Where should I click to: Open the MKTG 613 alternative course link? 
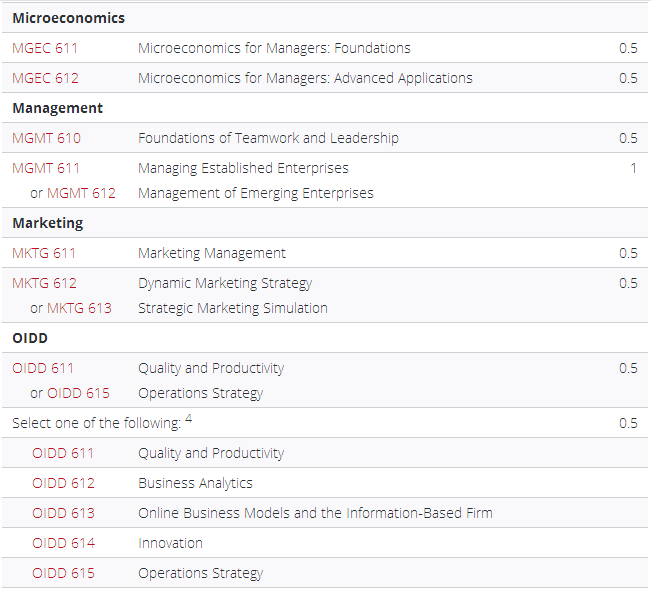point(79,308)
